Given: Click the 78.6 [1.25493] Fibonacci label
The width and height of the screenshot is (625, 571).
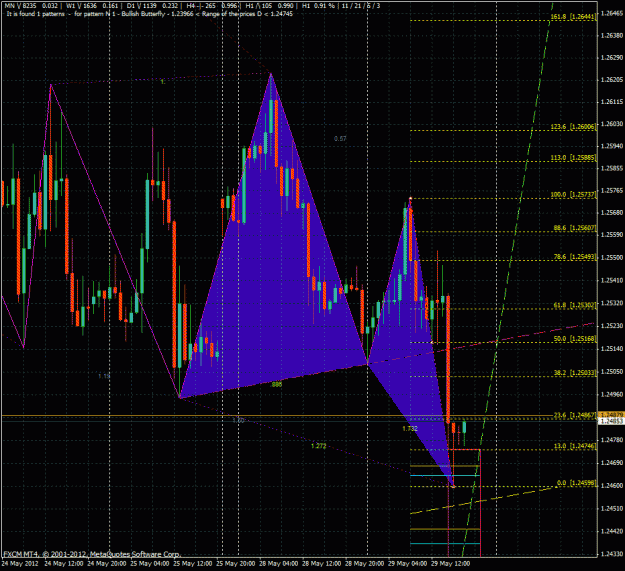Looking at the screenshot, I should tap(575, 257).
